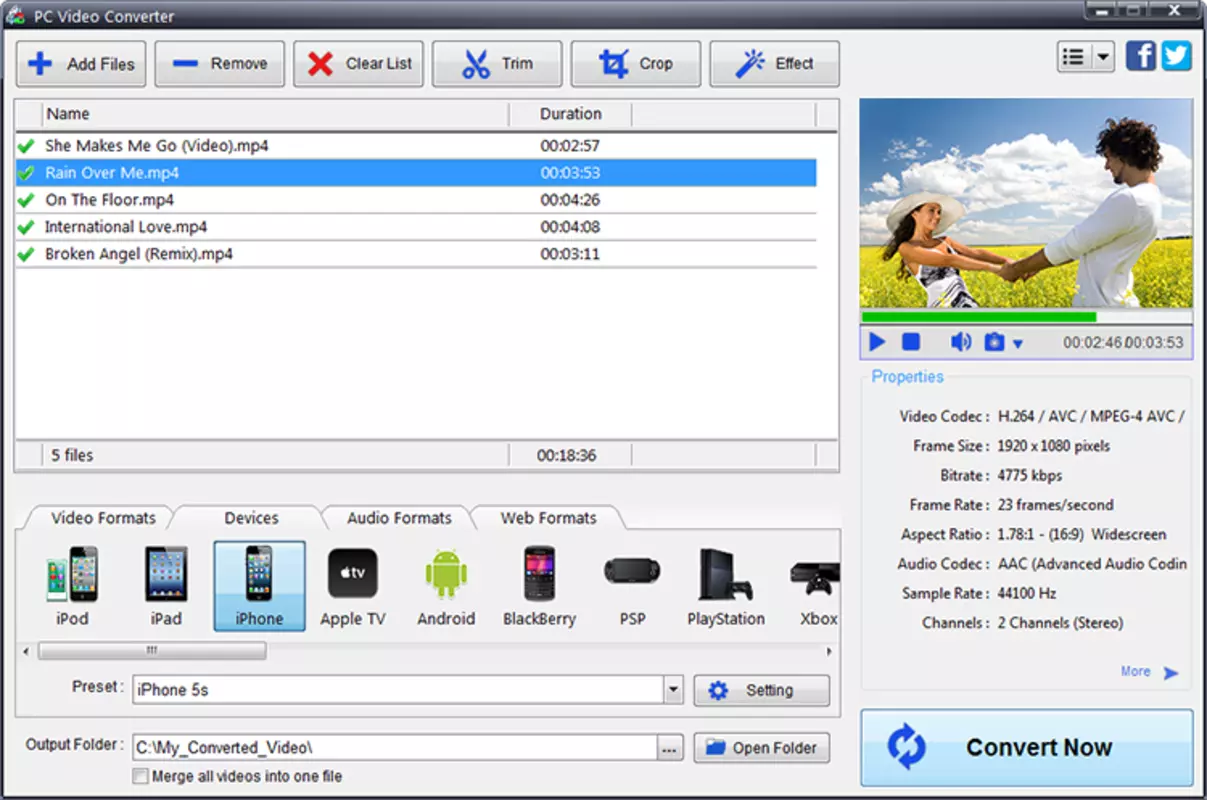
Task: Toggle checkmark for Broken Angel (Remix).mp4
Action: click(x=27, y=254)
